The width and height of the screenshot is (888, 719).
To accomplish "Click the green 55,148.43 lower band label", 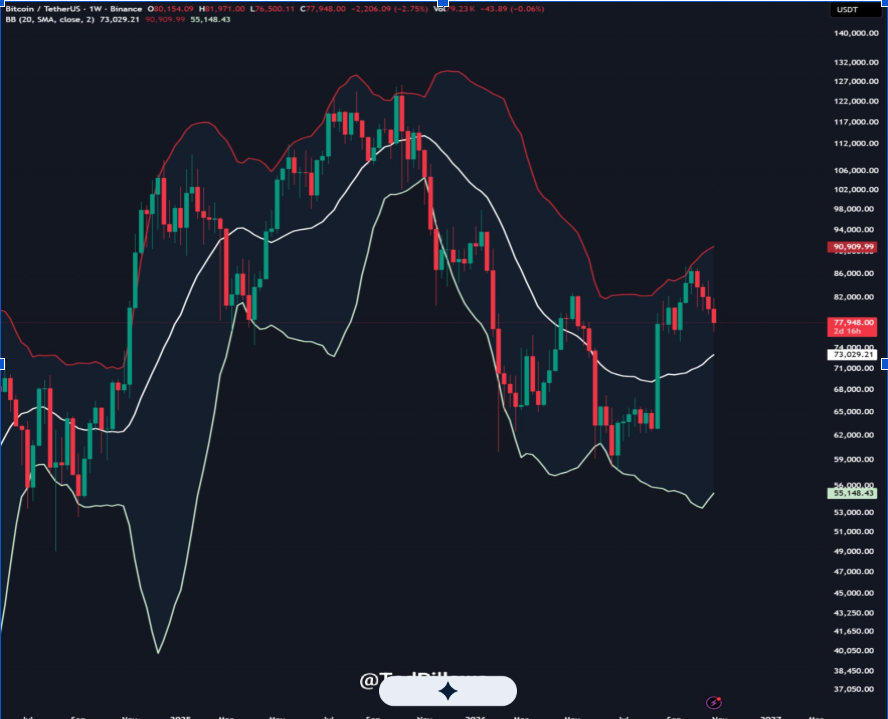I will click(x=852, y=493).
